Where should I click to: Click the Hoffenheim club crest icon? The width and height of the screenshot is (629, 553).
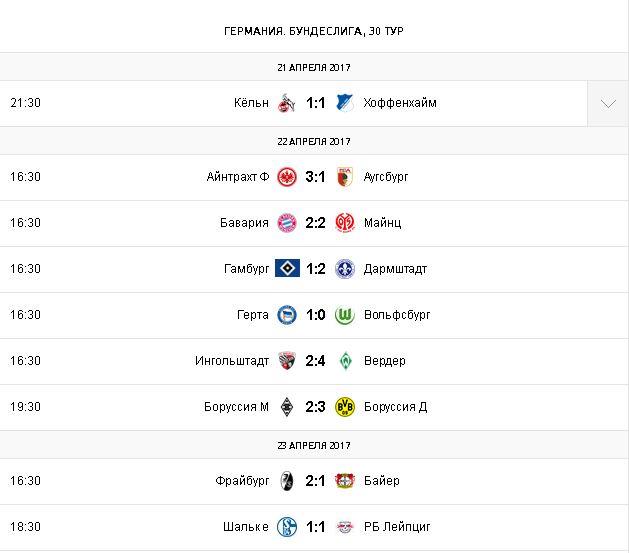tap(345, 103)
